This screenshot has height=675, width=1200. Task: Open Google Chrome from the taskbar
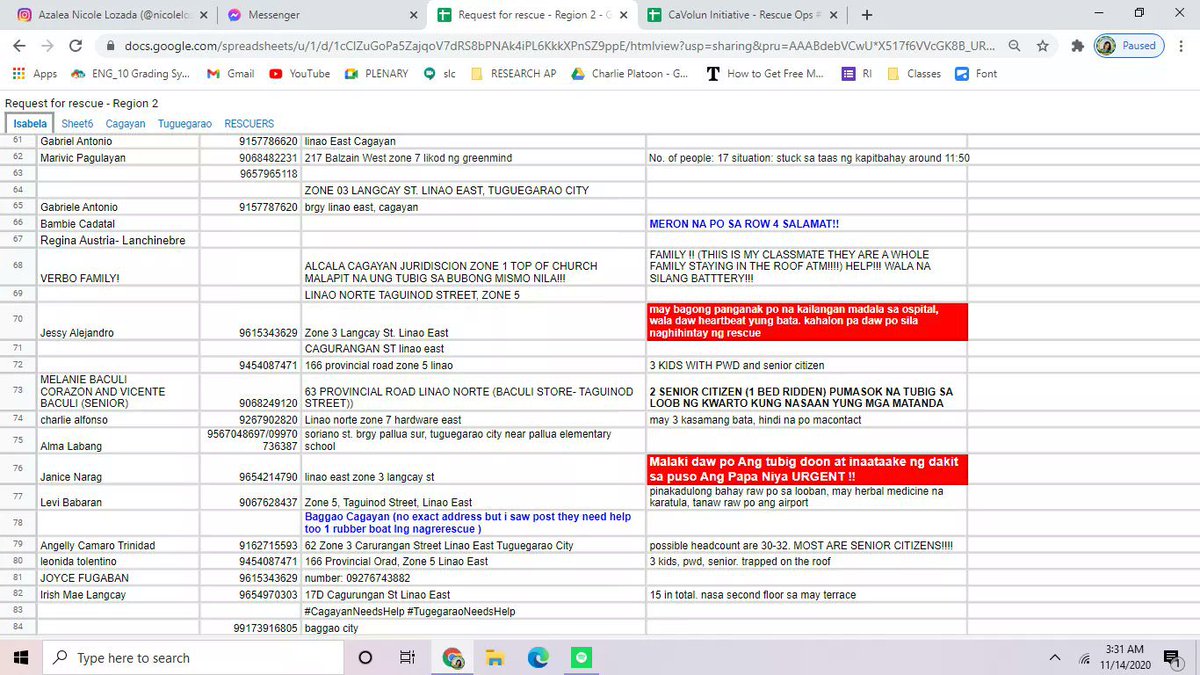point(453,657)
